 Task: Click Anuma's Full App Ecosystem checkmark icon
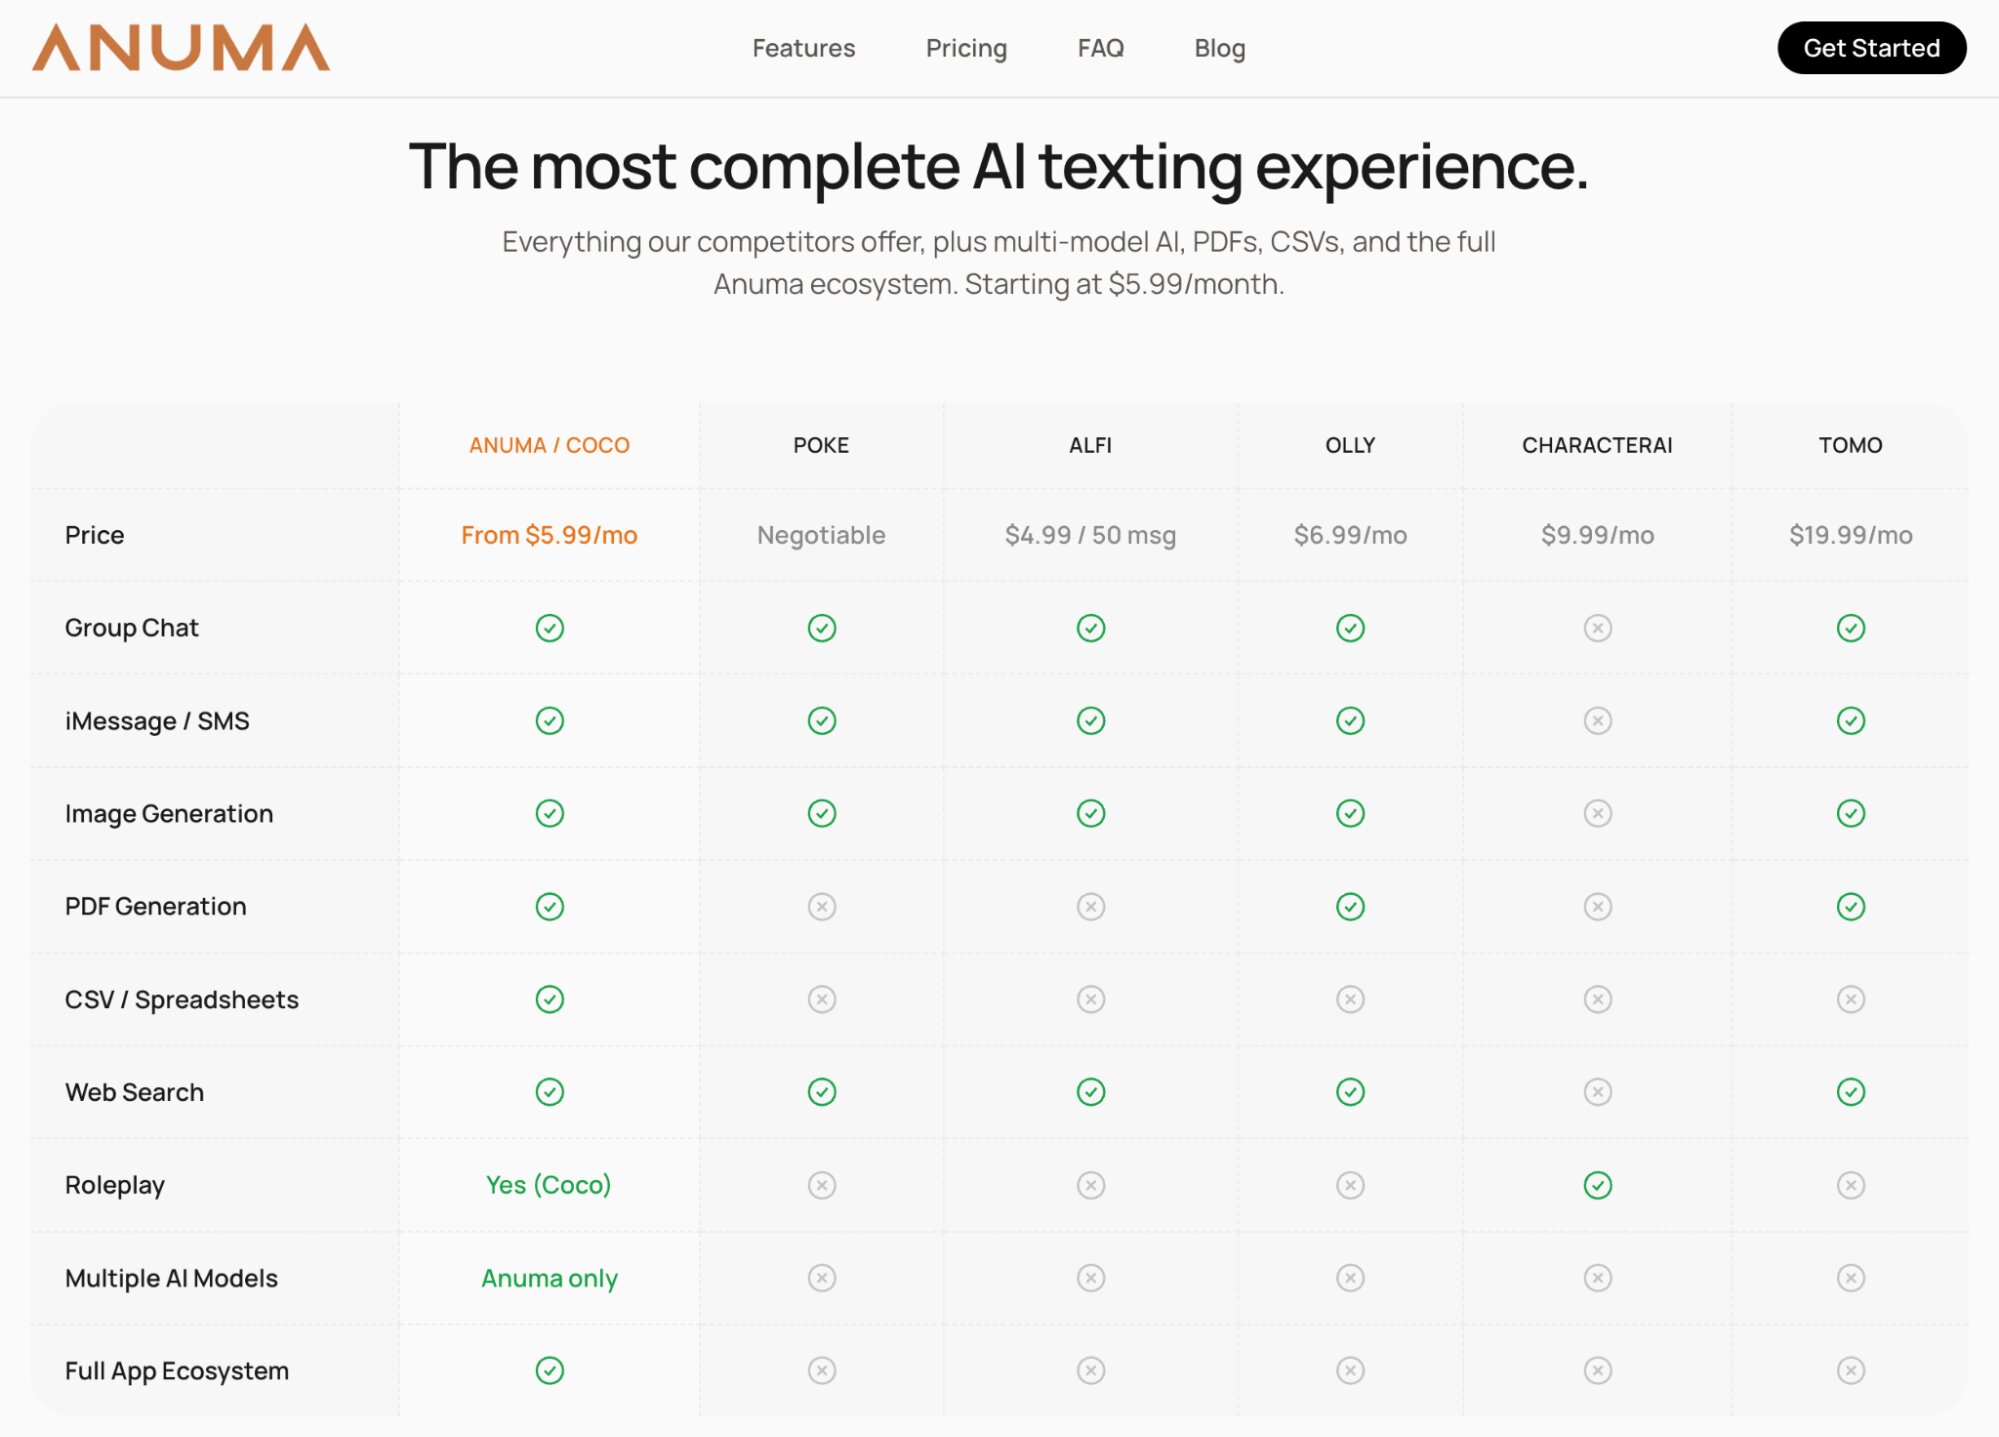pyautogui.click(x=549, y=1370)
